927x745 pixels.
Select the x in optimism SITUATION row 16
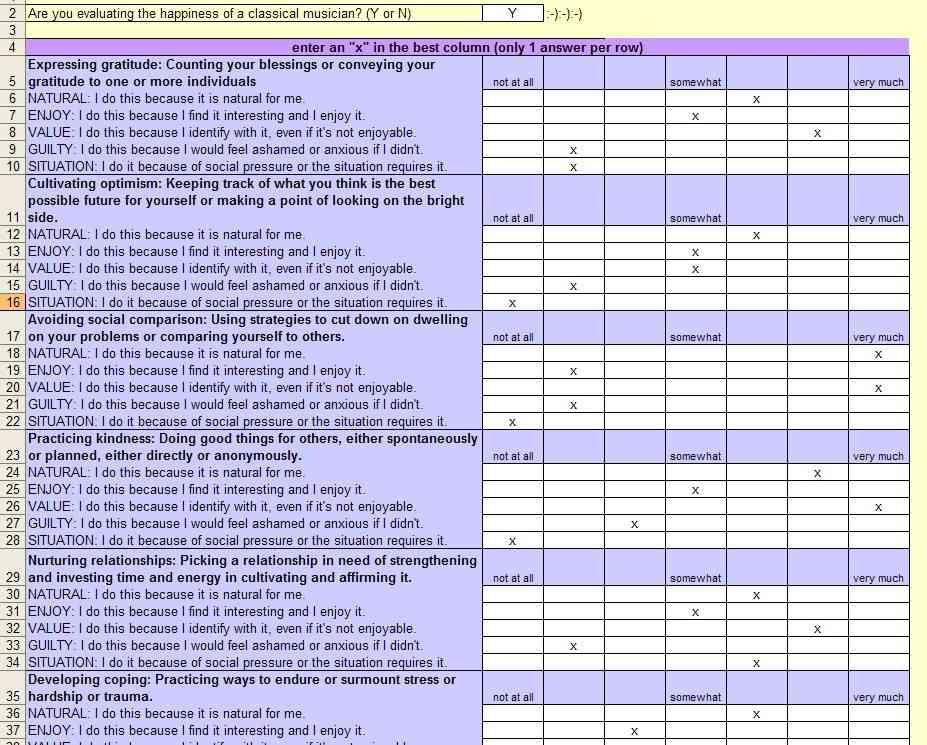pyautogui.click(x=513, y=303)
